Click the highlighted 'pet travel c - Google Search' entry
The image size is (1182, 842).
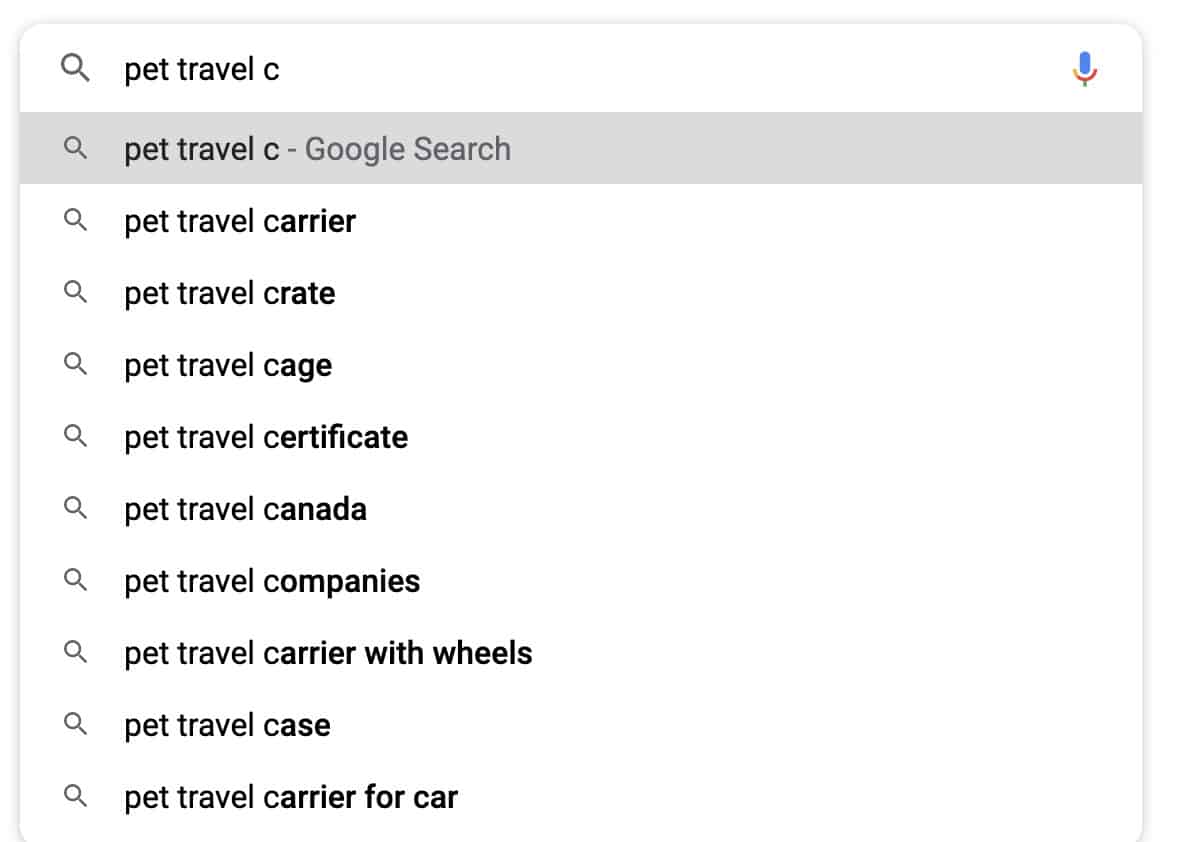tap(317, 149)
